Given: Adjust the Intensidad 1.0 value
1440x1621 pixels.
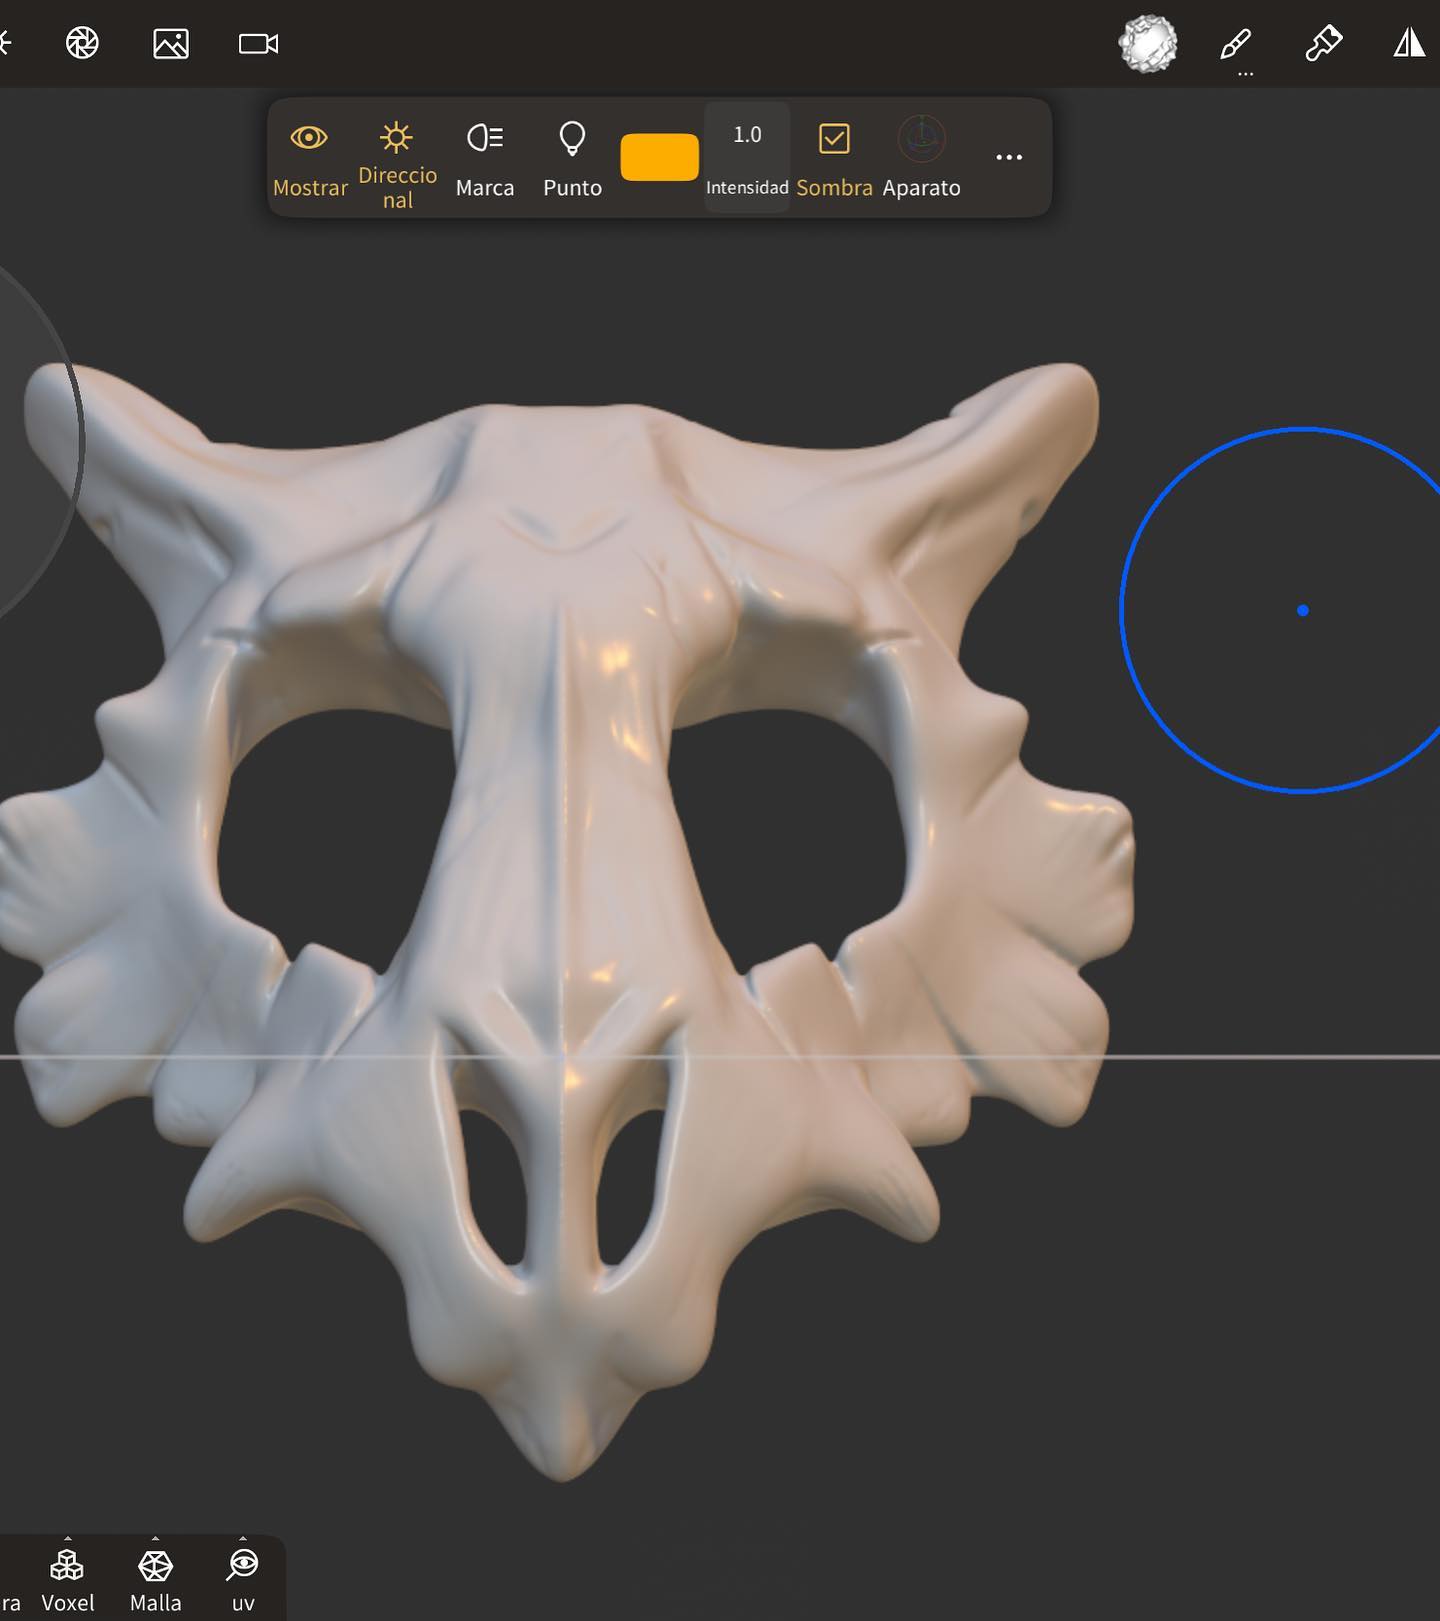Looking at the screenshot, I should [747, 157].
